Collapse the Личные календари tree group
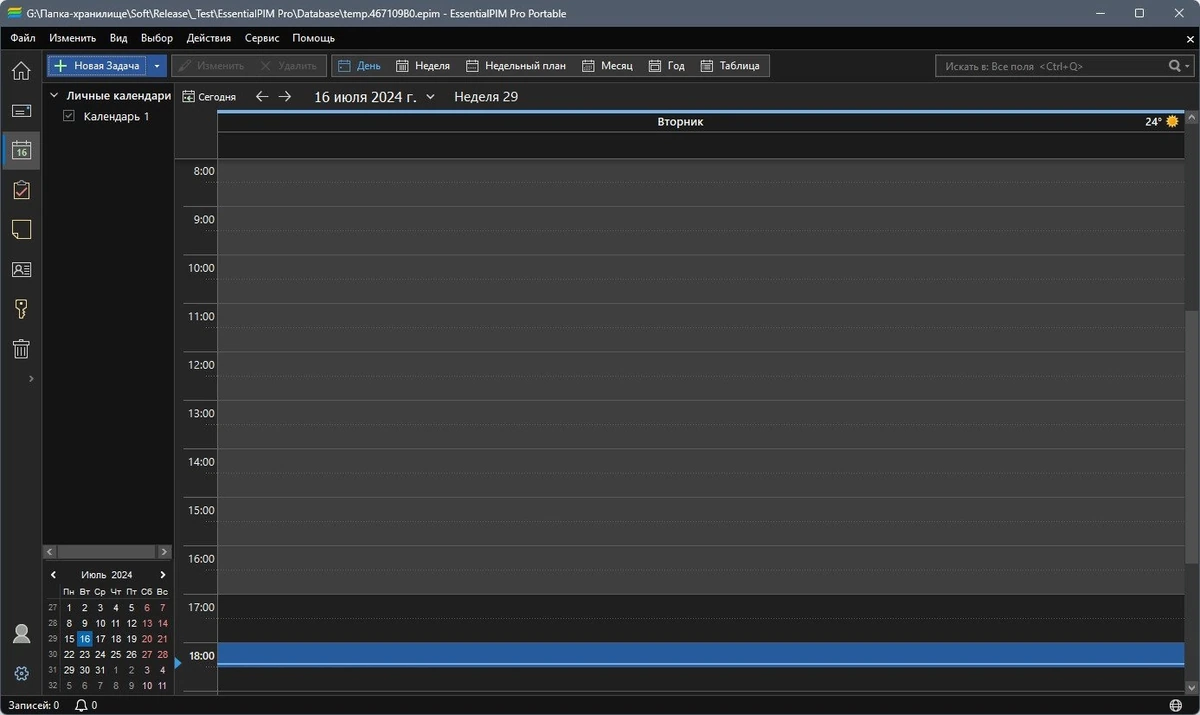The height and width of the screenshot is (715, 1200). 55,96
